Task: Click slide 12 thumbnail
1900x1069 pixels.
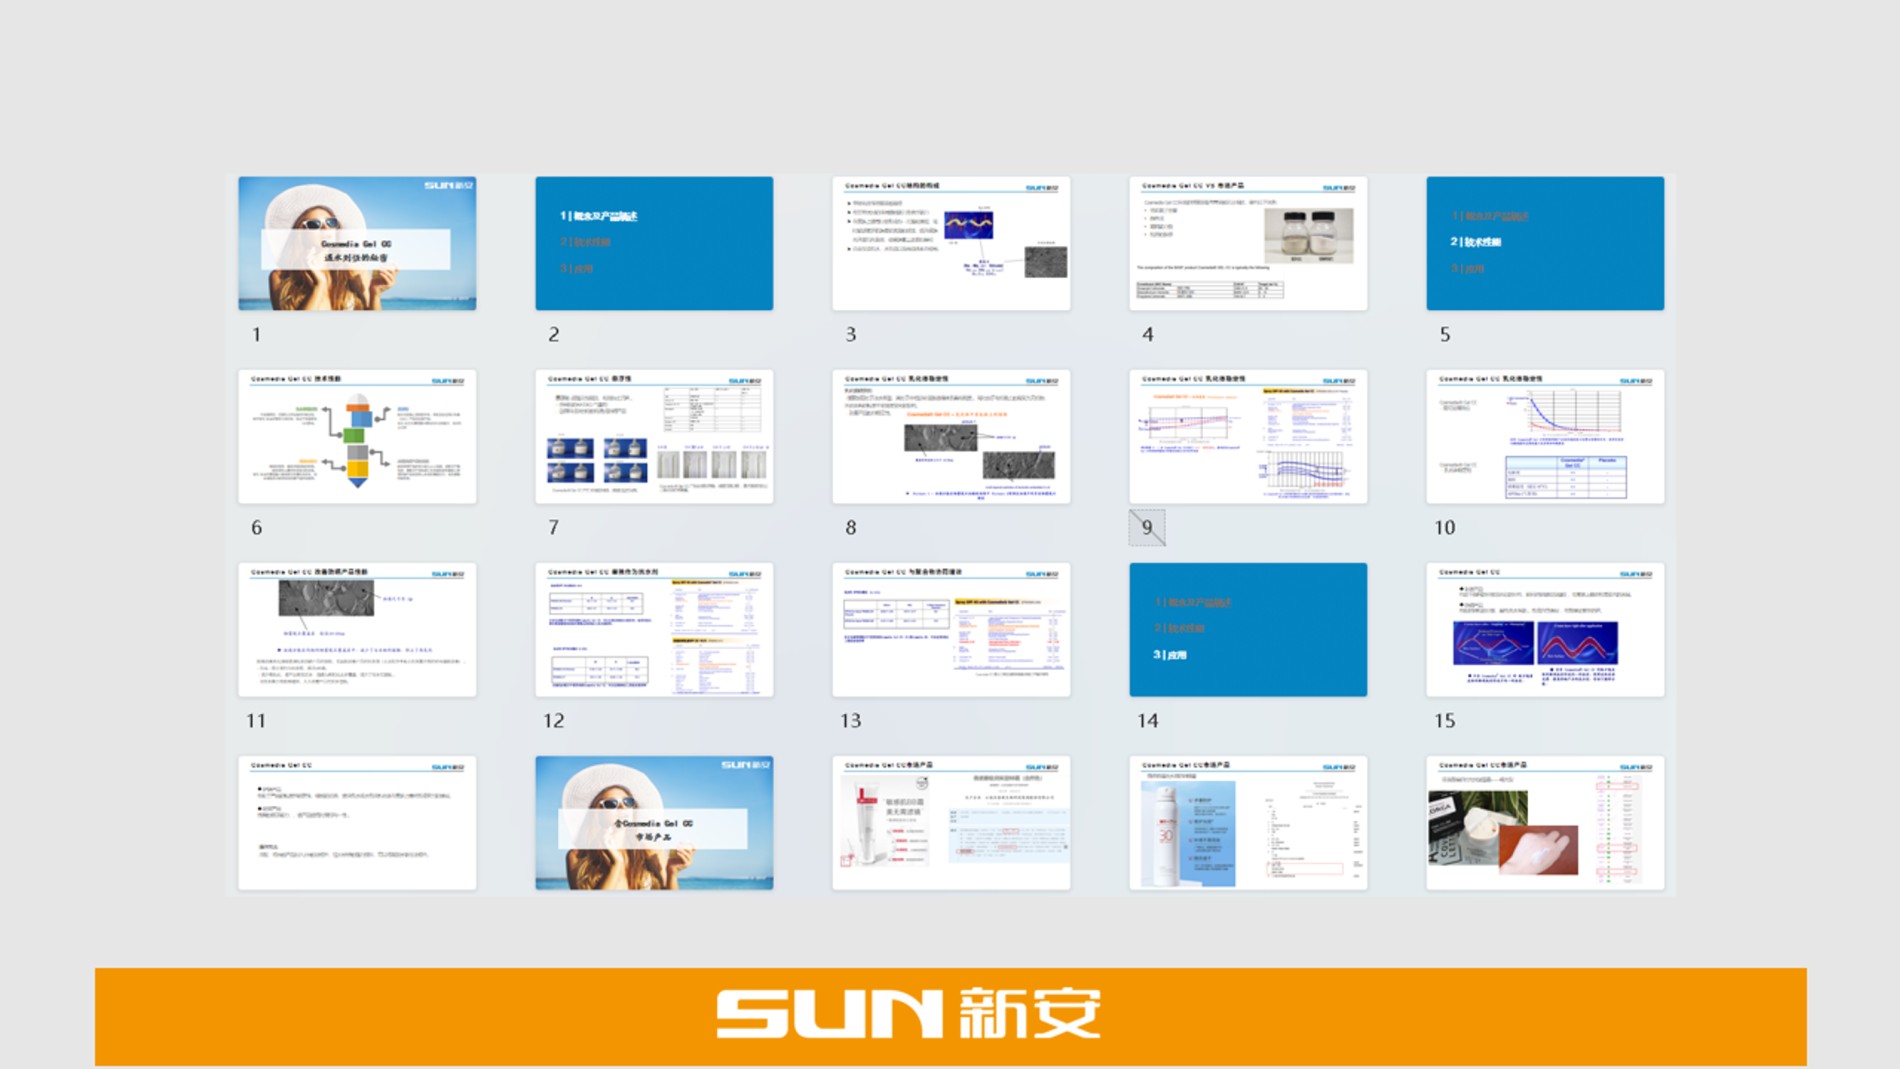Action: point(654,629)
